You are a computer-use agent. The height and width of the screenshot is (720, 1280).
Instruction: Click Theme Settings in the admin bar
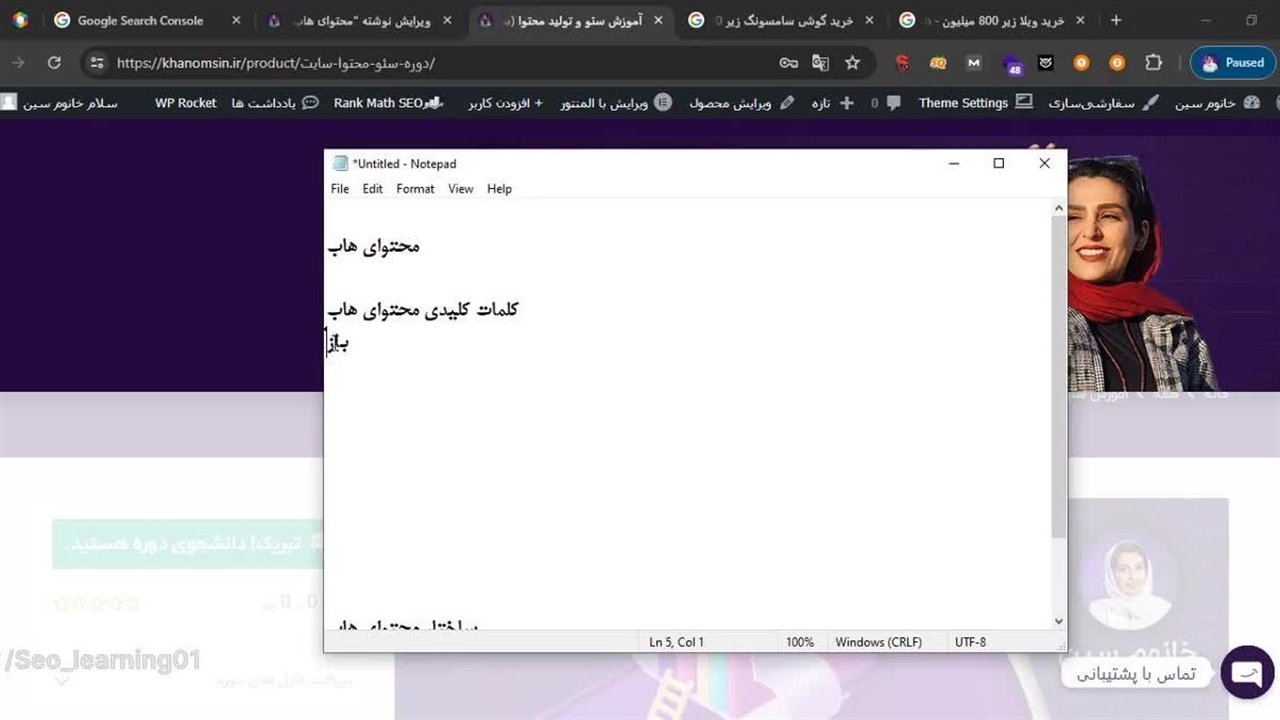(x=963, y=103)
